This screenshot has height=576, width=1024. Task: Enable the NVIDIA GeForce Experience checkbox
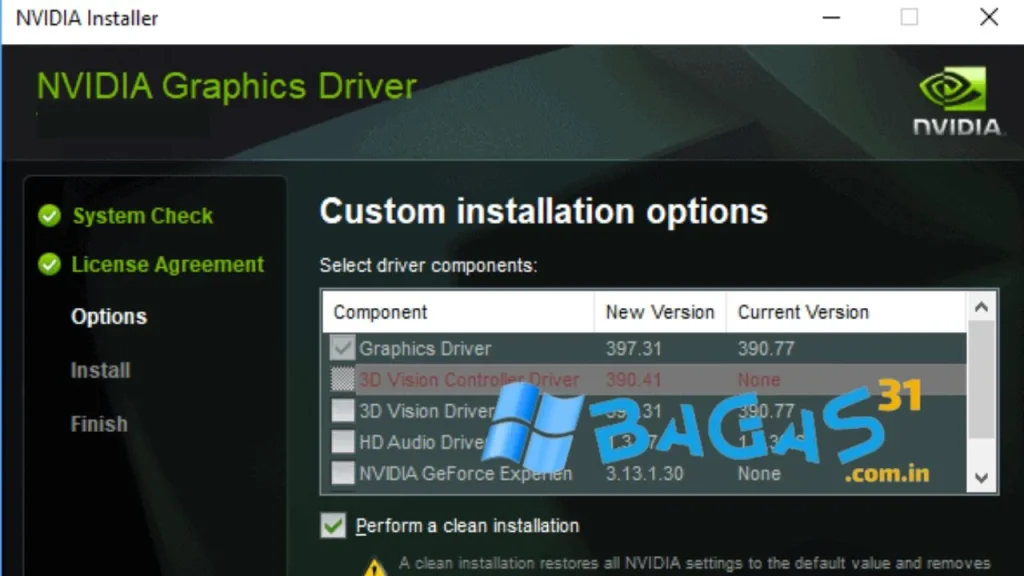[342, 473]
